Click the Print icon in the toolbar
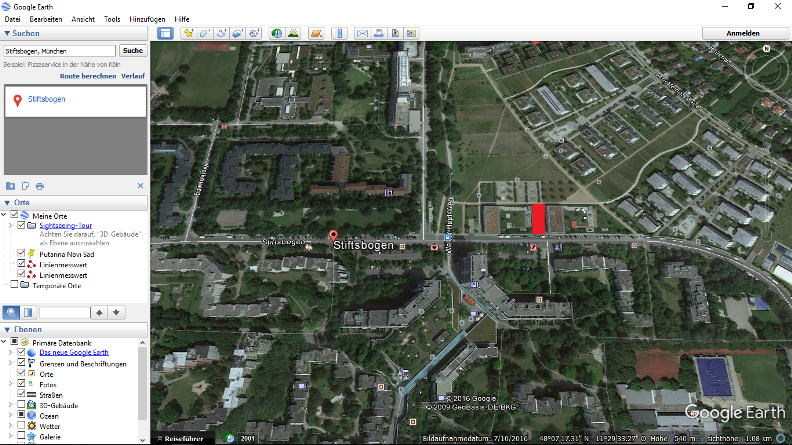Image resolution: width=792 pixels, height=445 pixels. coord(379,33)
